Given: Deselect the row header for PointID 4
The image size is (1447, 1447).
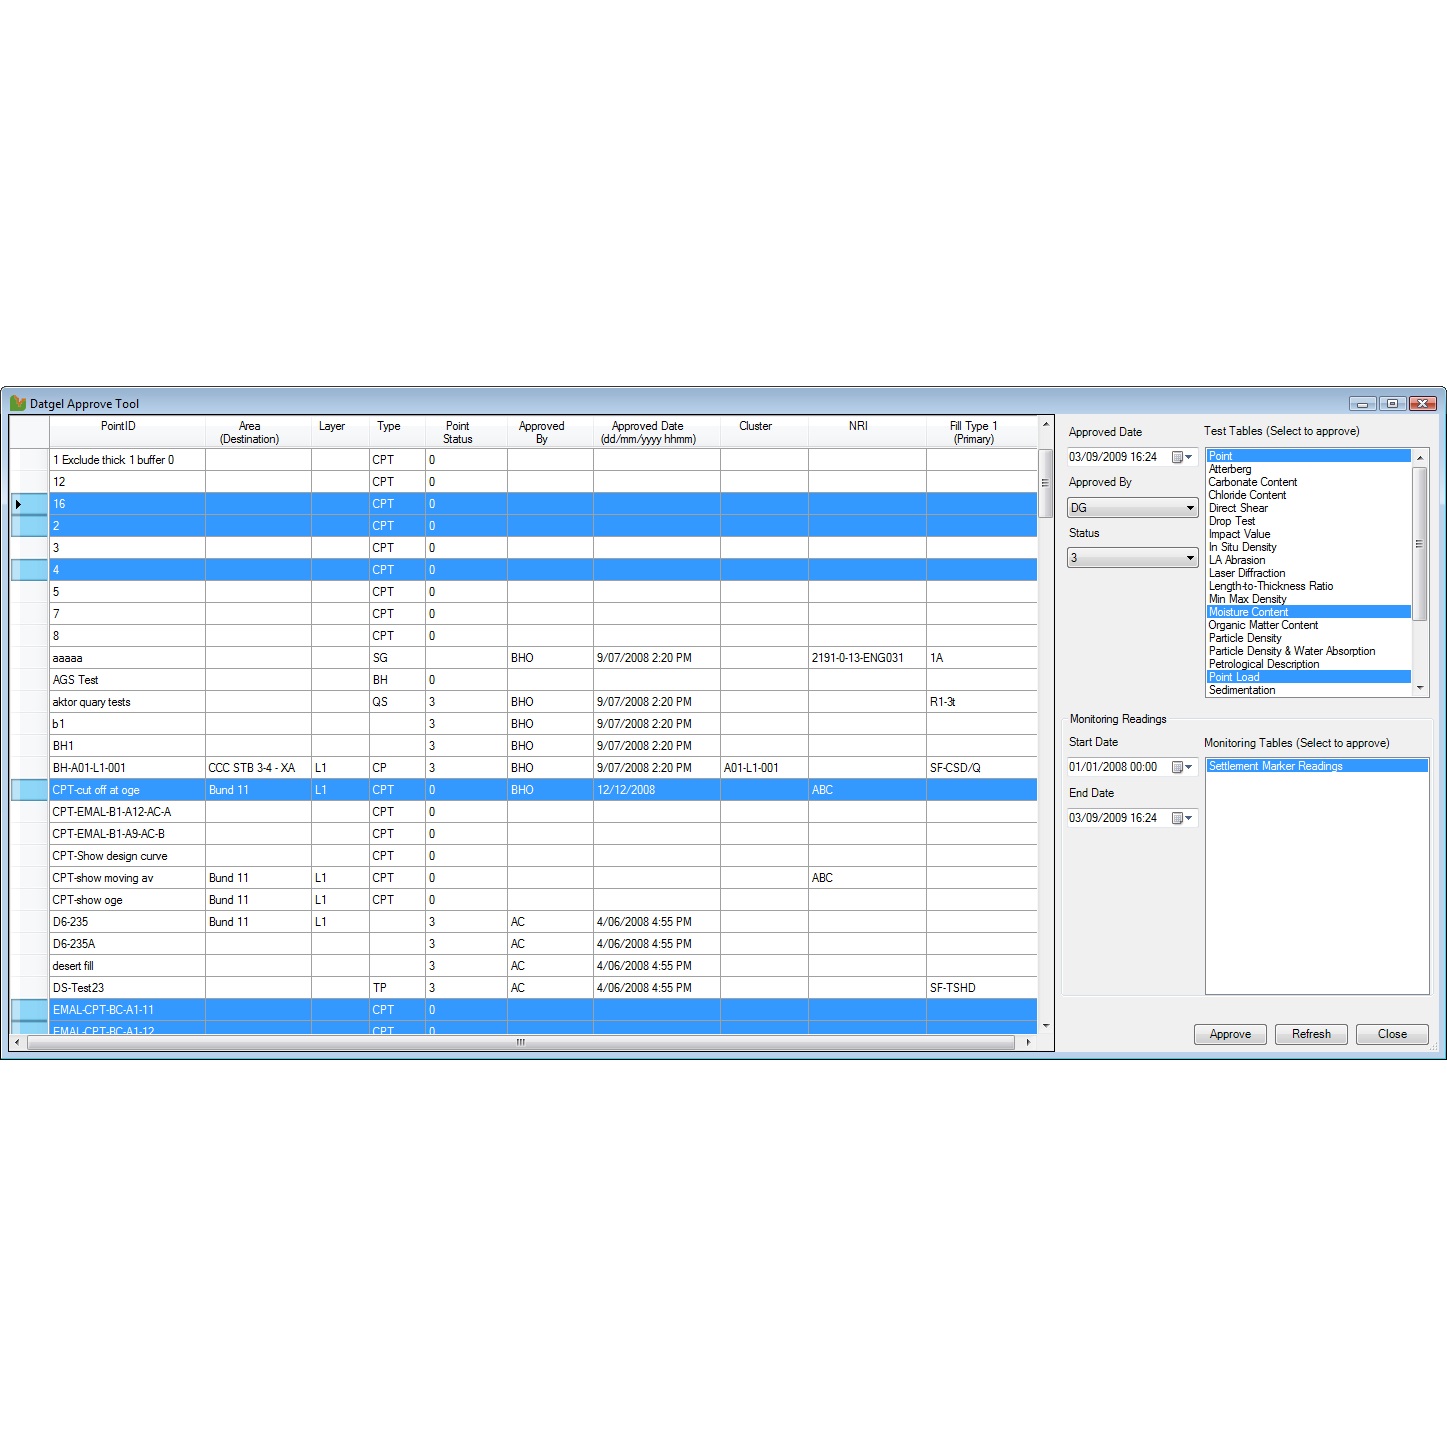Looking at the screenshot, I should pyautogui.click(x=29, y=570).
